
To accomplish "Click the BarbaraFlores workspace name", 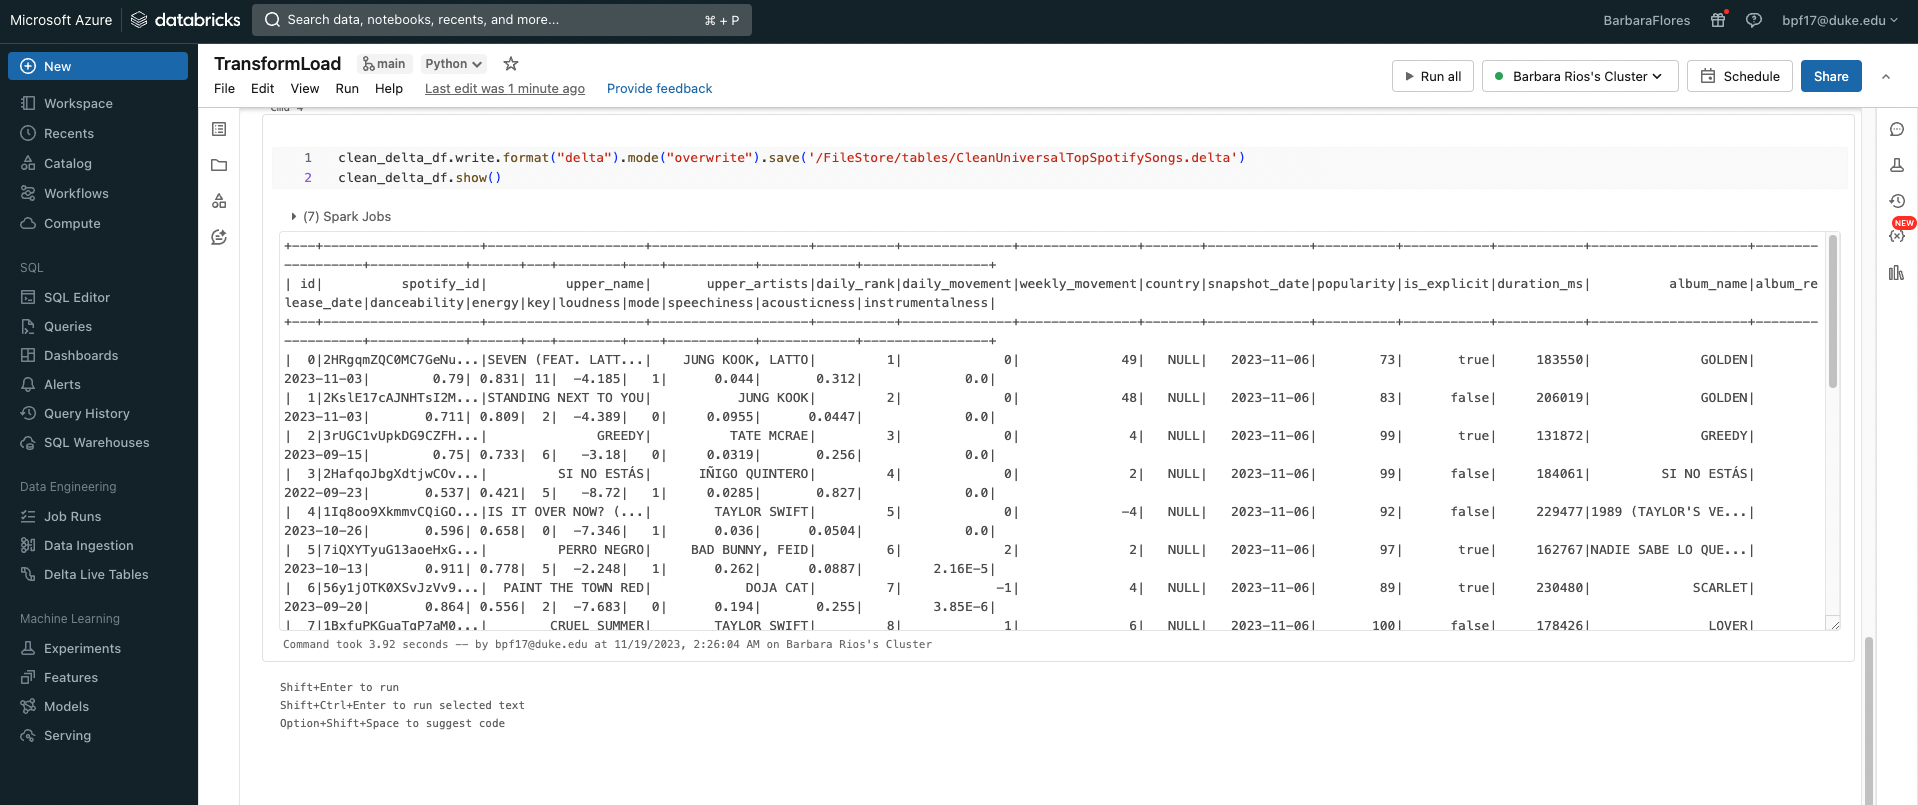I will 1646,20.
